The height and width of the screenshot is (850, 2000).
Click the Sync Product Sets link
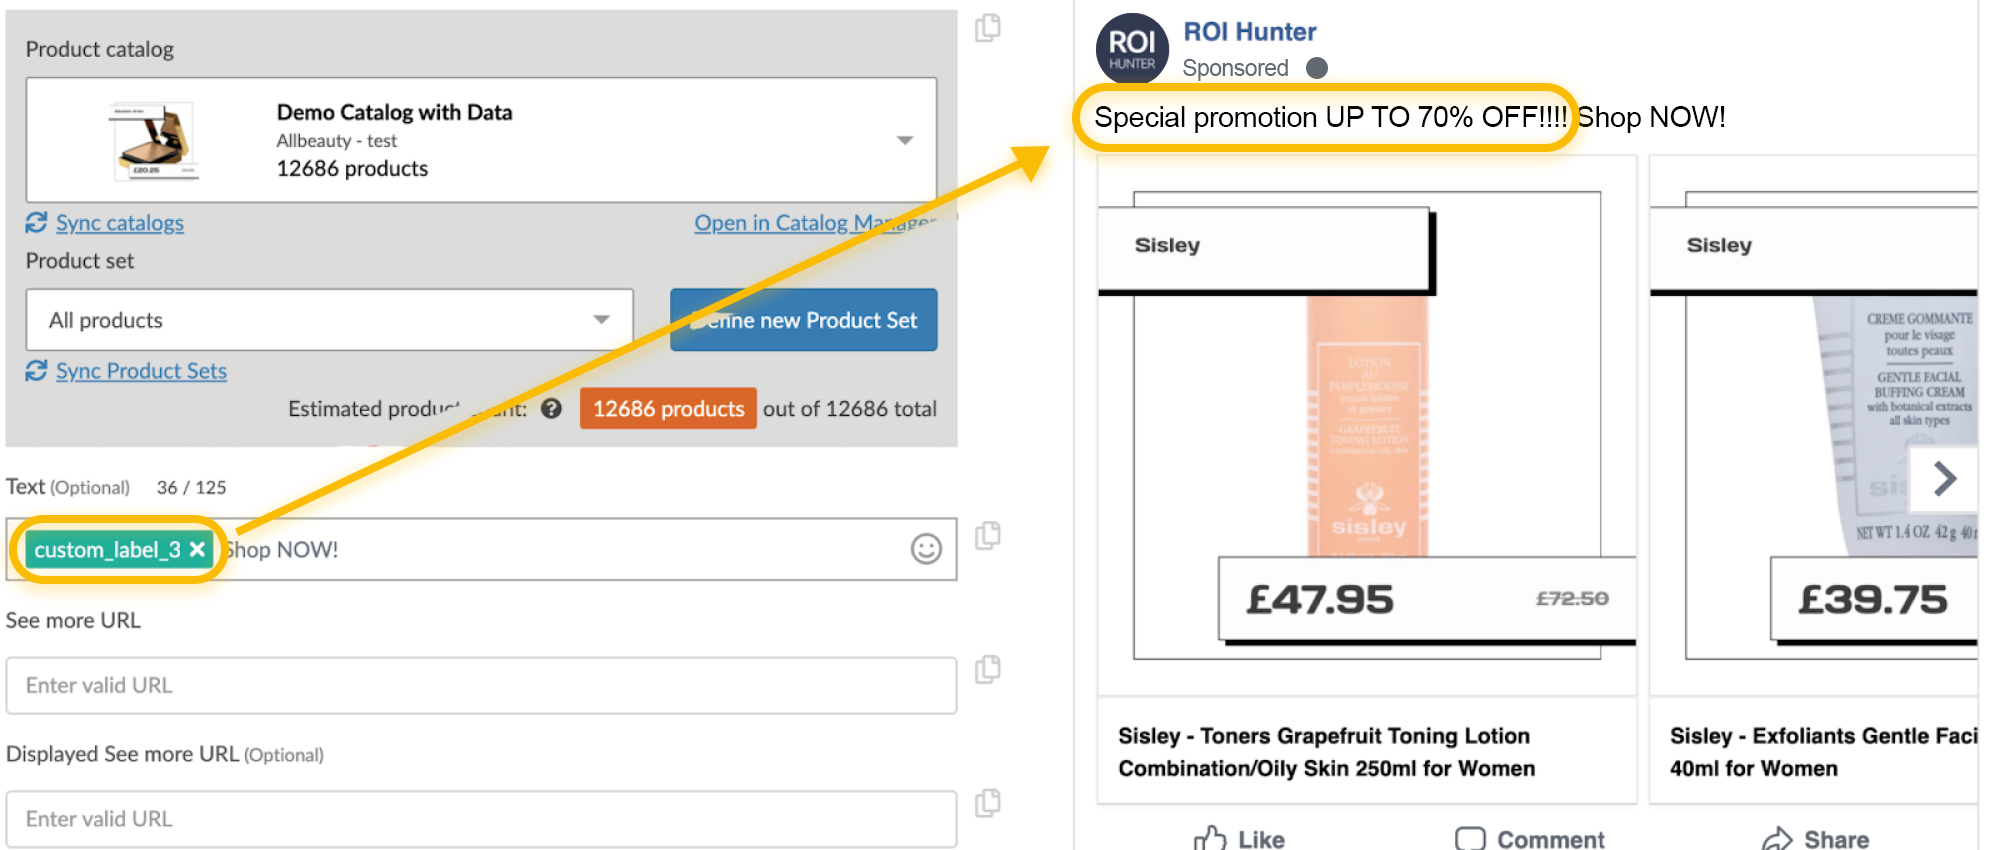point(141,371)
